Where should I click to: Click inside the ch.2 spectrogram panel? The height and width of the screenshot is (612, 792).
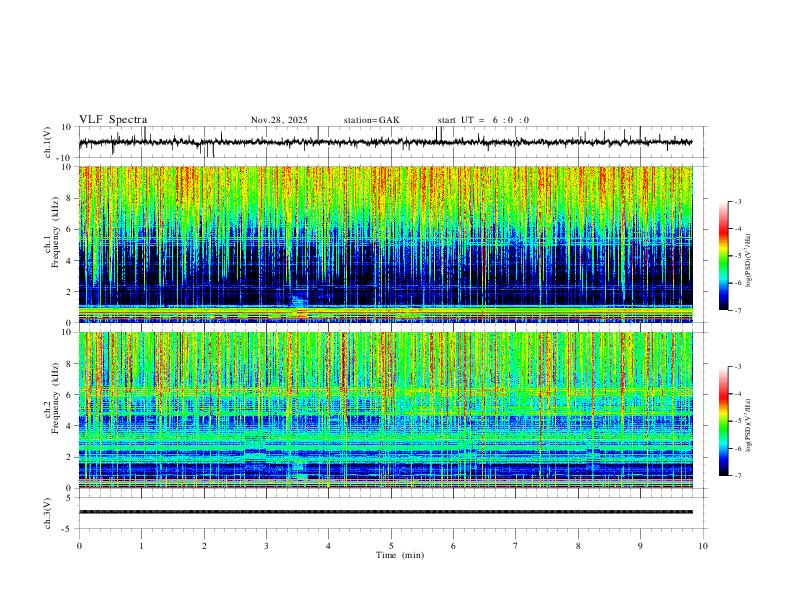coord(386,410)
